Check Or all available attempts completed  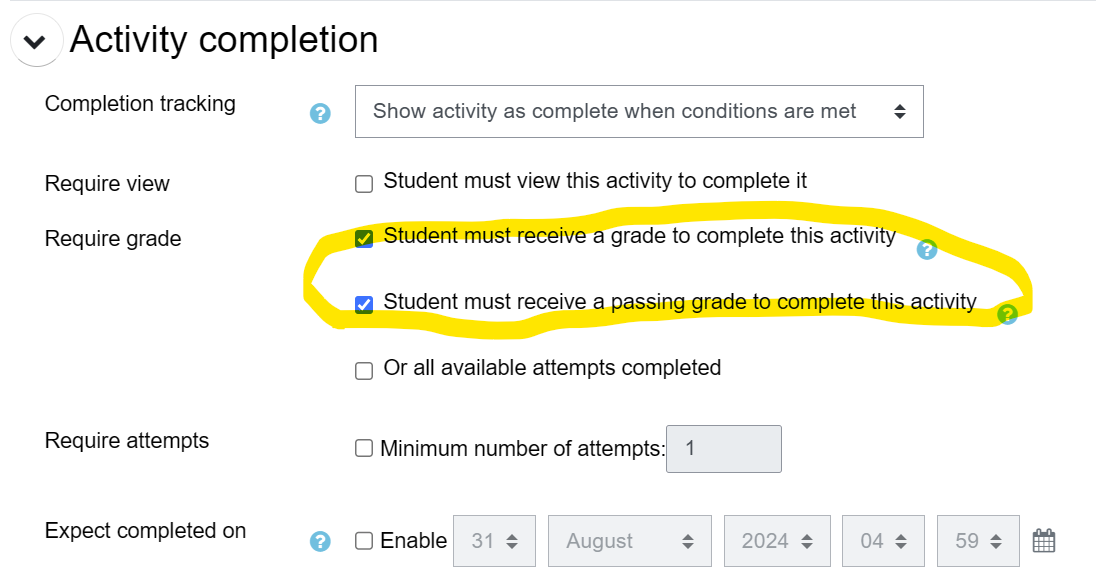364,370
